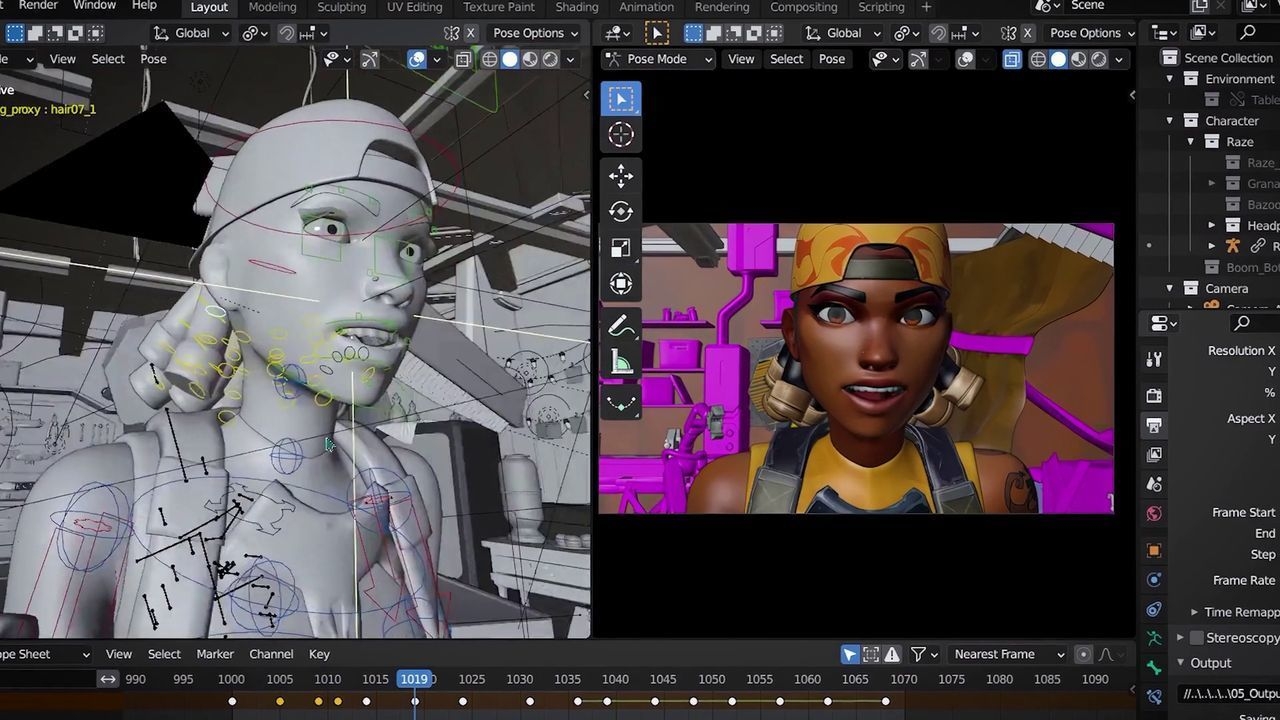1280x720 pixels.
Task: Open the Bone properties tab
Action: tap(1154, 667)
